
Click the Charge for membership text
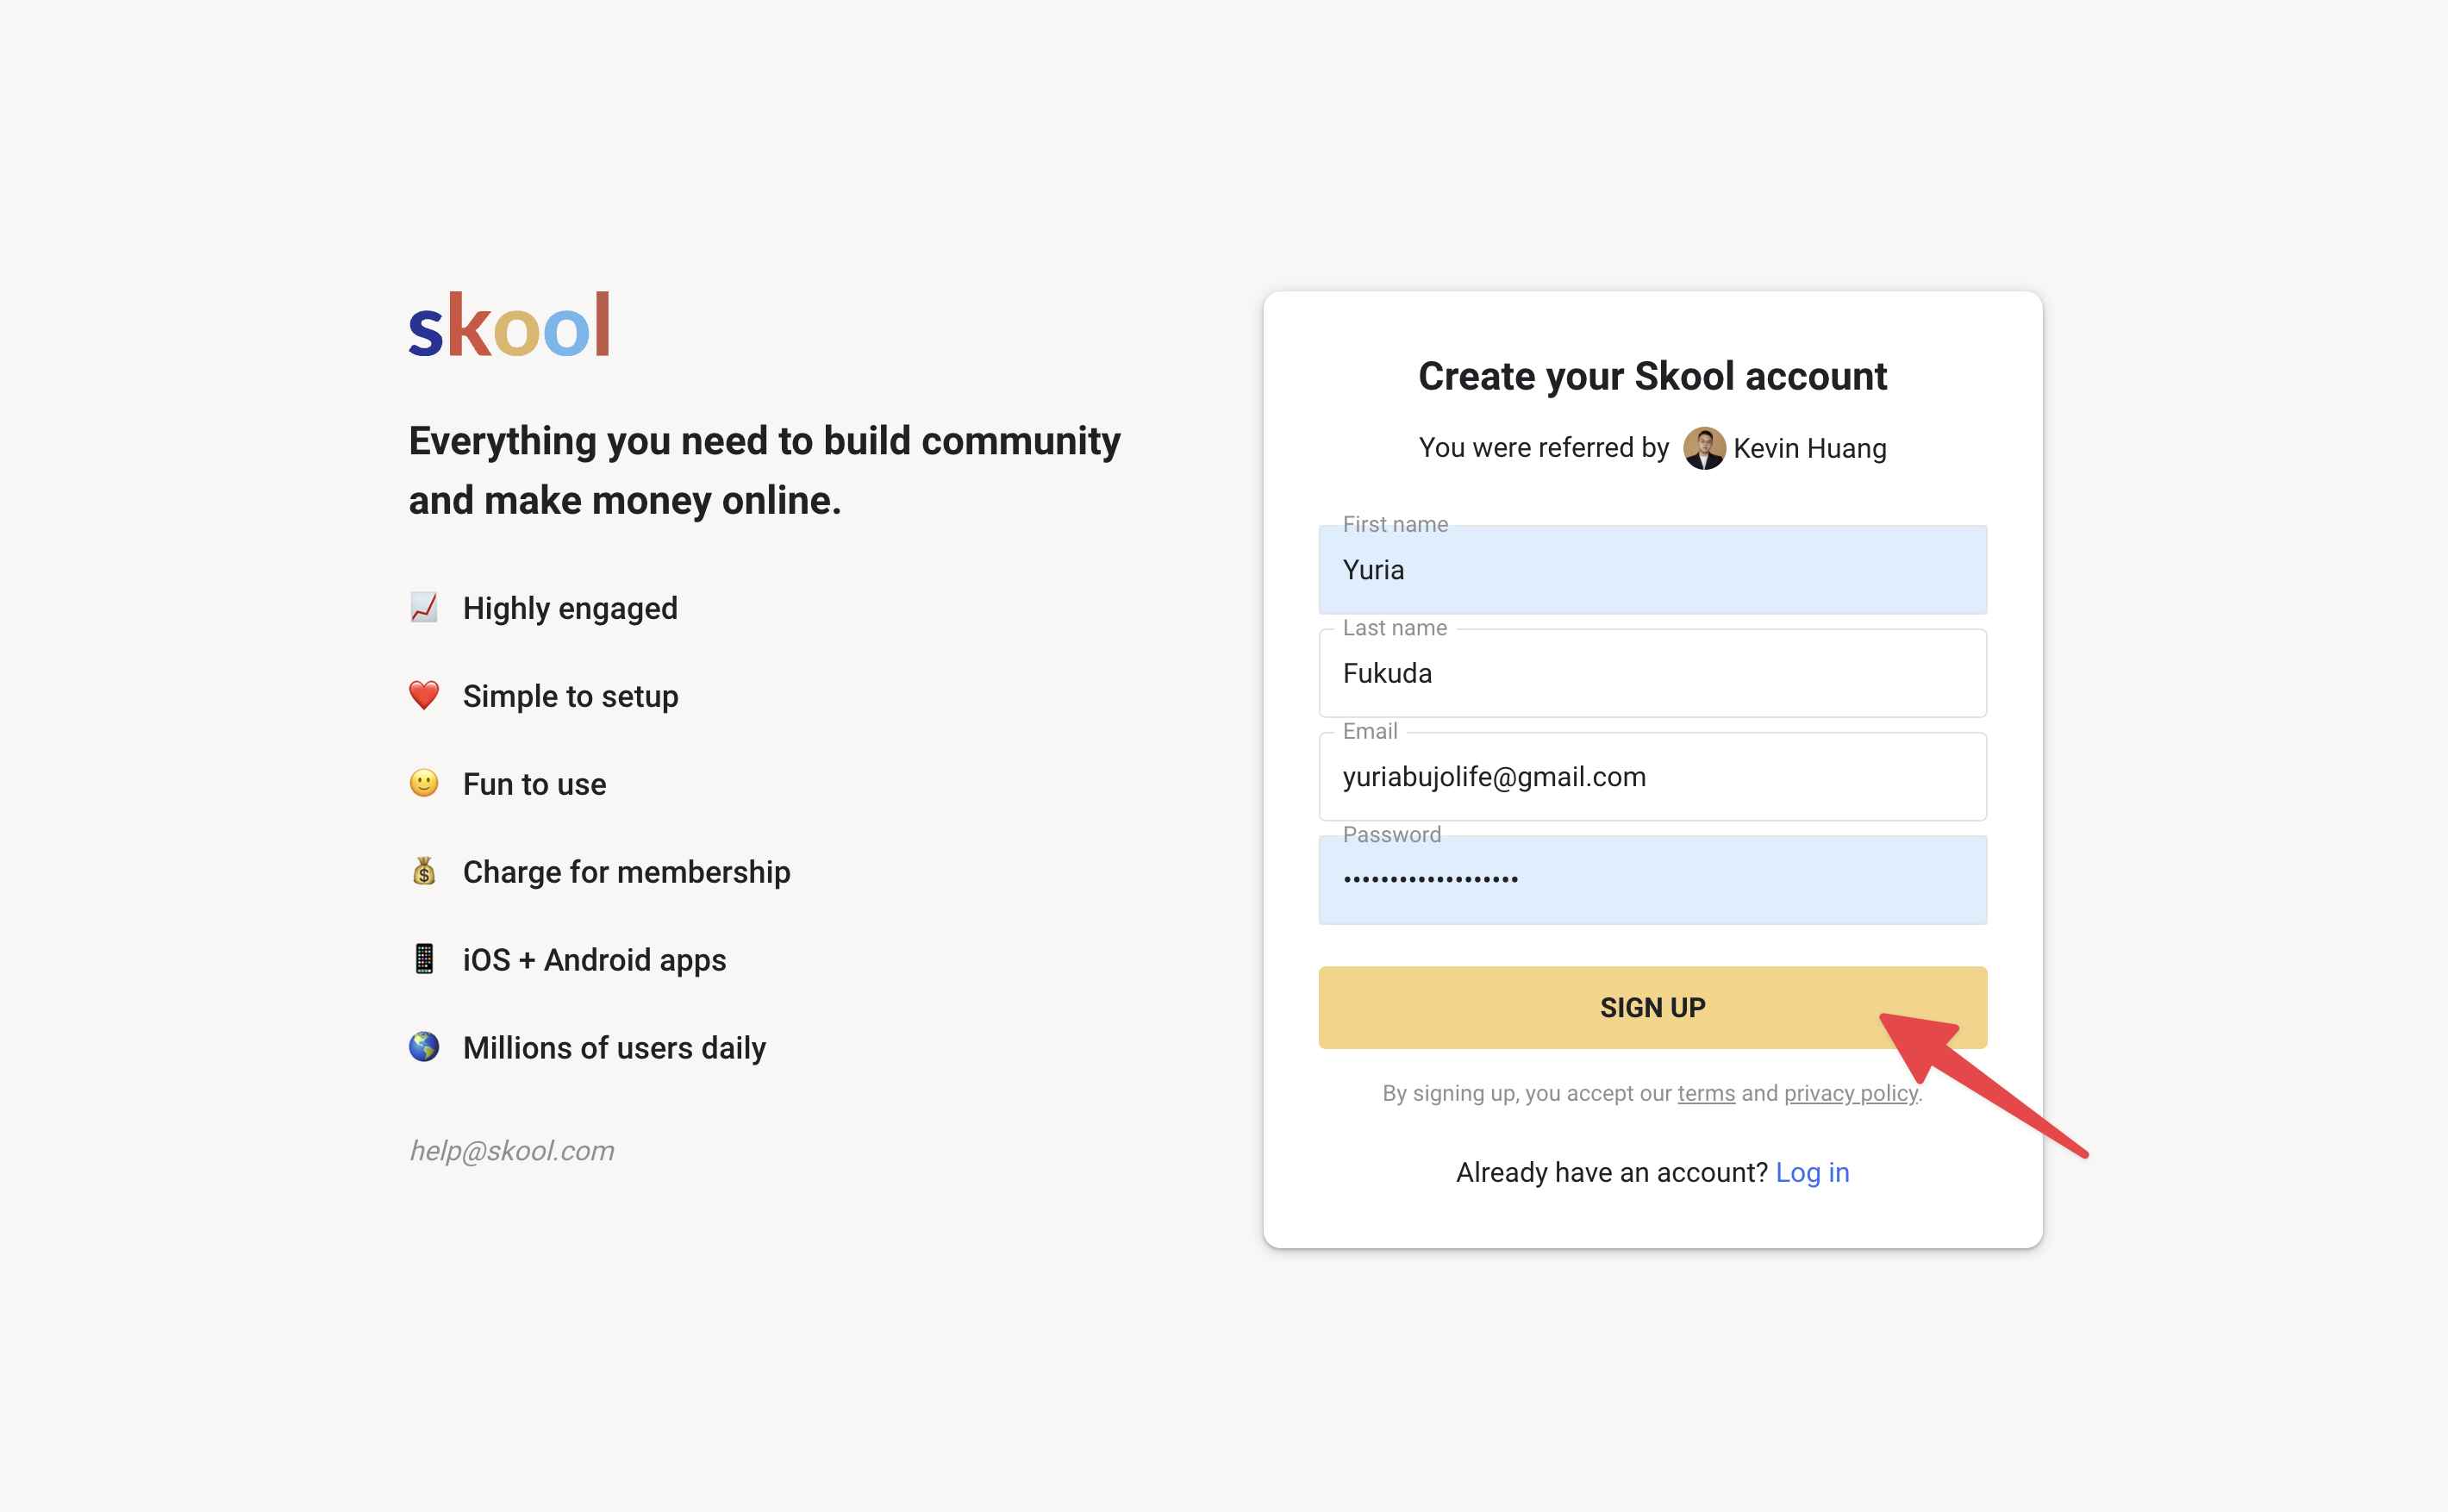pos(627,872)
